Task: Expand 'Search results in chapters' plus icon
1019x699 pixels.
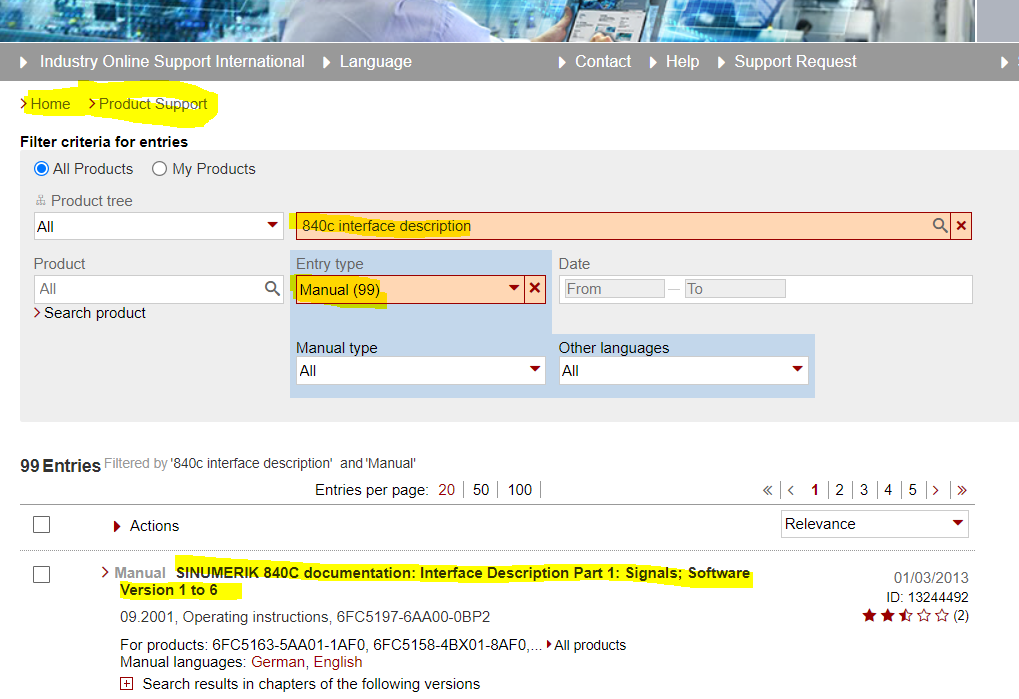Action: [x=127, y=683]
